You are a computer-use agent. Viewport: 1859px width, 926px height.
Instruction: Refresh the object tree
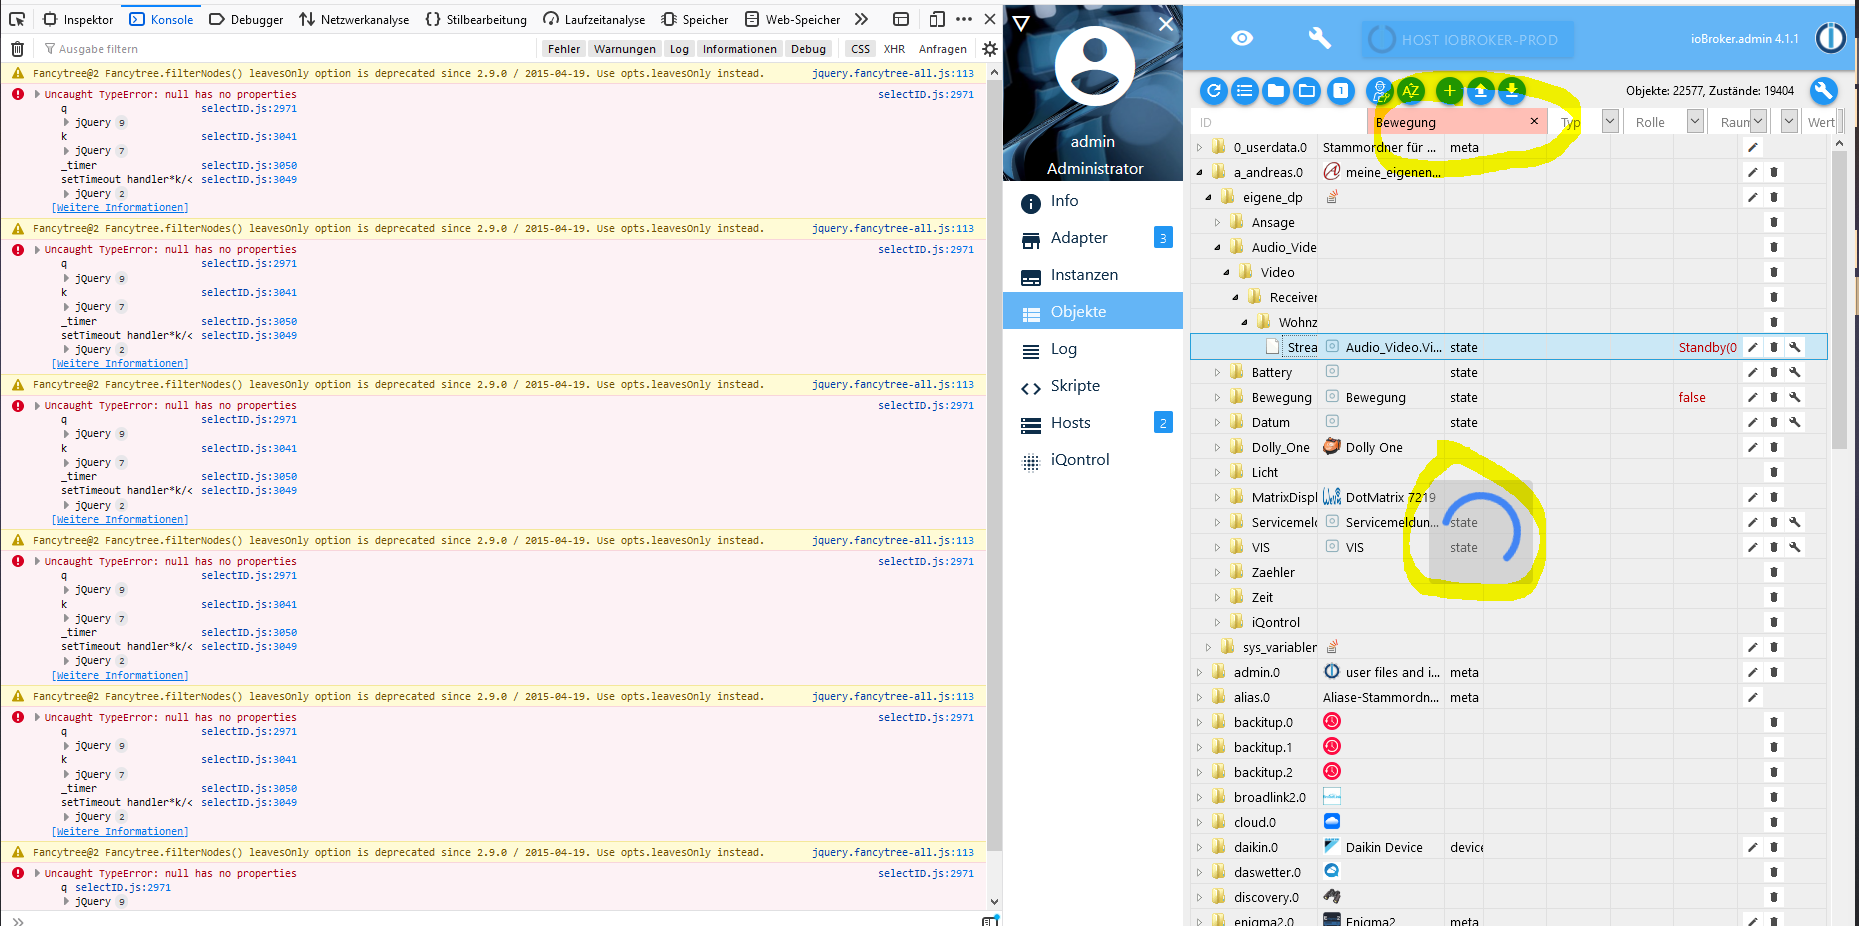pos(1213,91)
